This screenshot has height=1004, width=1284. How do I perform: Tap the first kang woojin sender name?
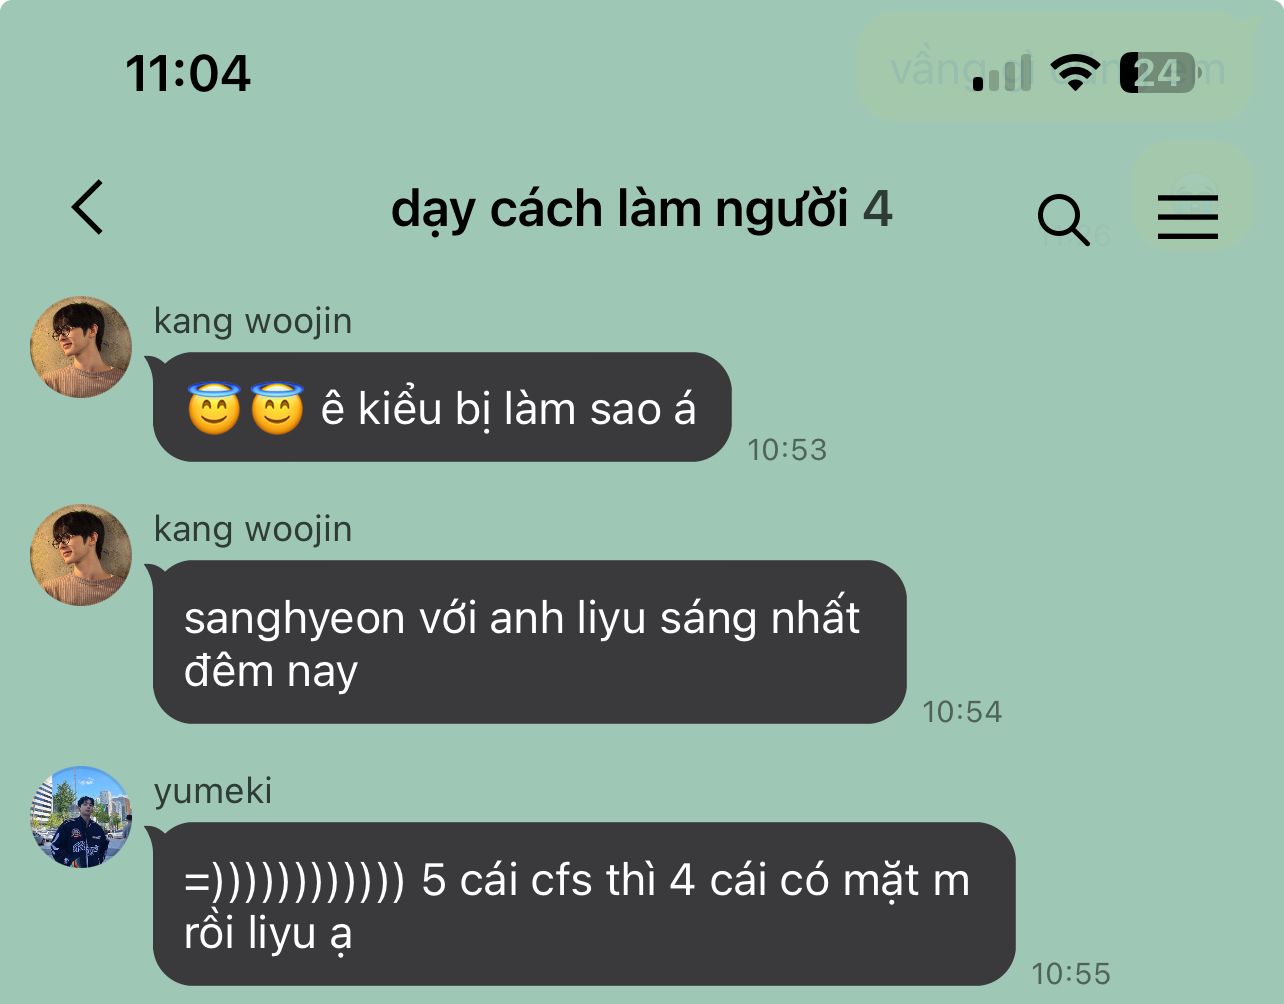[x=253, y=321]
